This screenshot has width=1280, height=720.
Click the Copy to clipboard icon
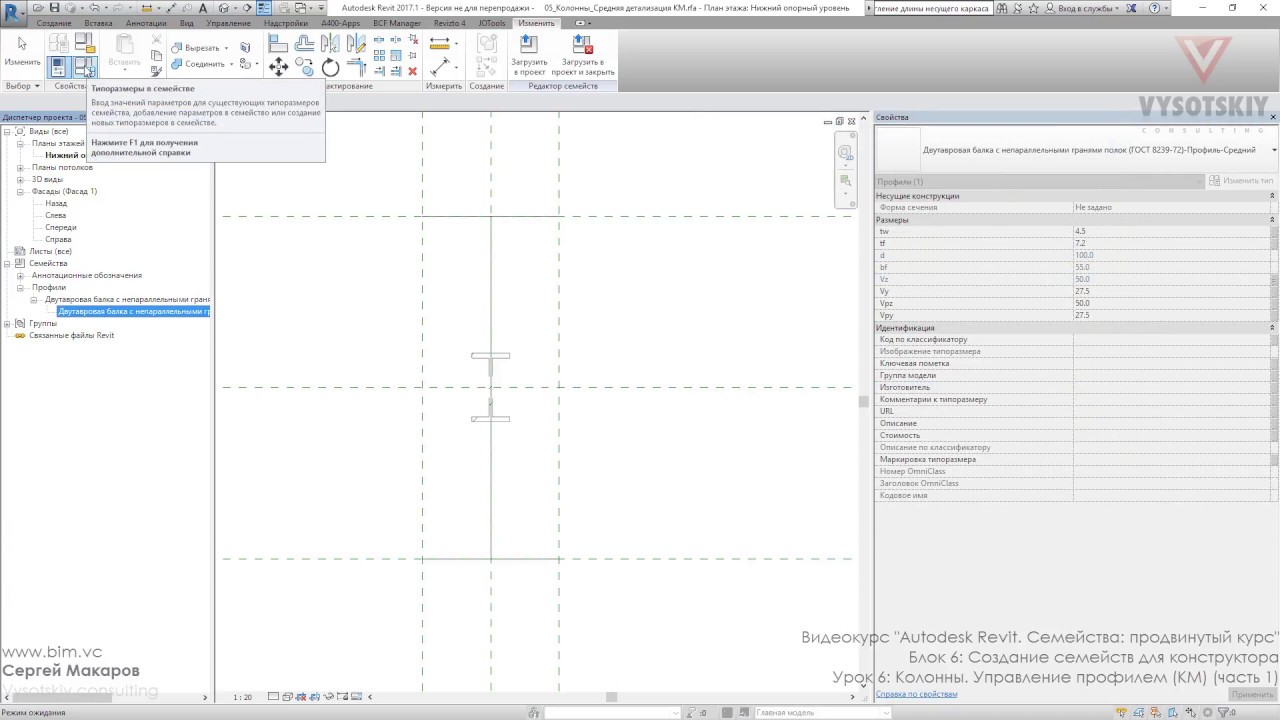point(156,56)
